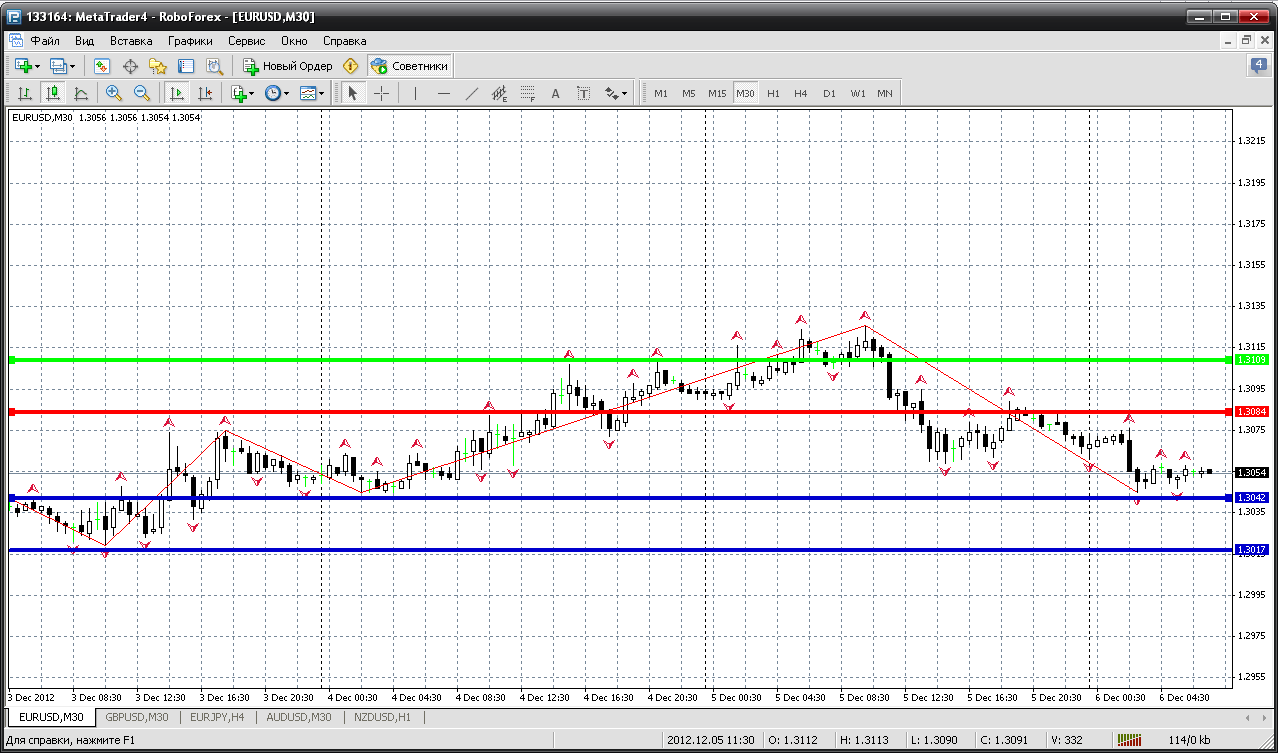Screen dimensions: 1278x753
Task: Open the Navigator panel (star folder icon)
Action: click(x=157, y=66)
